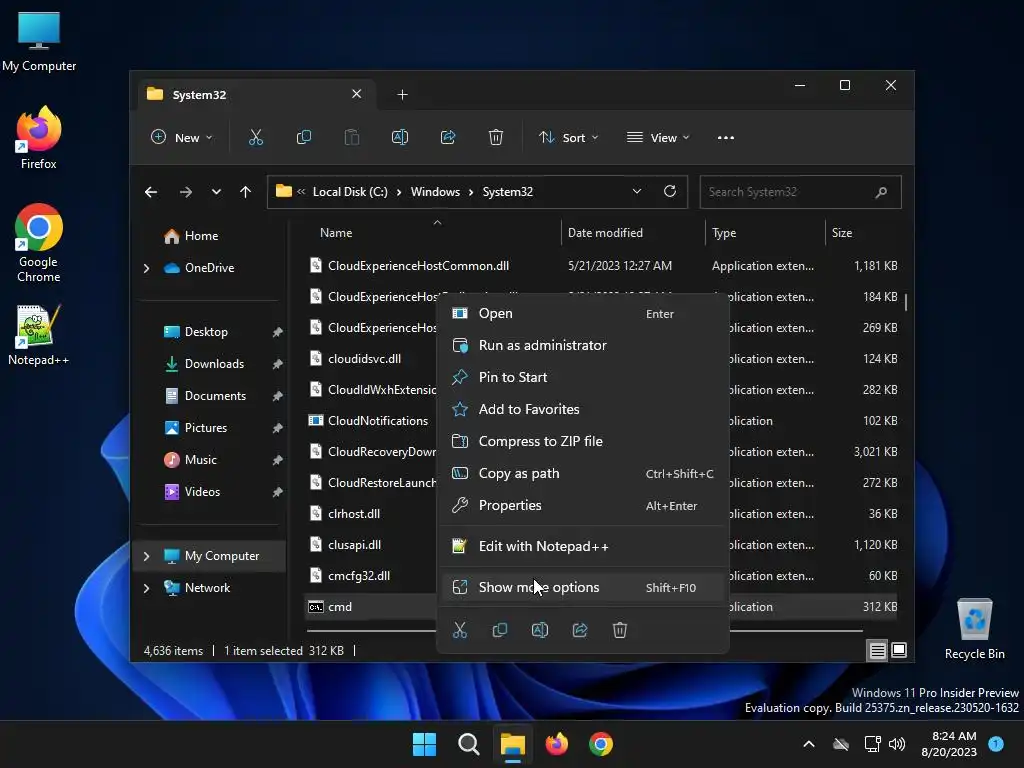Click the Cut icon in Explorer toolbar

255,138
